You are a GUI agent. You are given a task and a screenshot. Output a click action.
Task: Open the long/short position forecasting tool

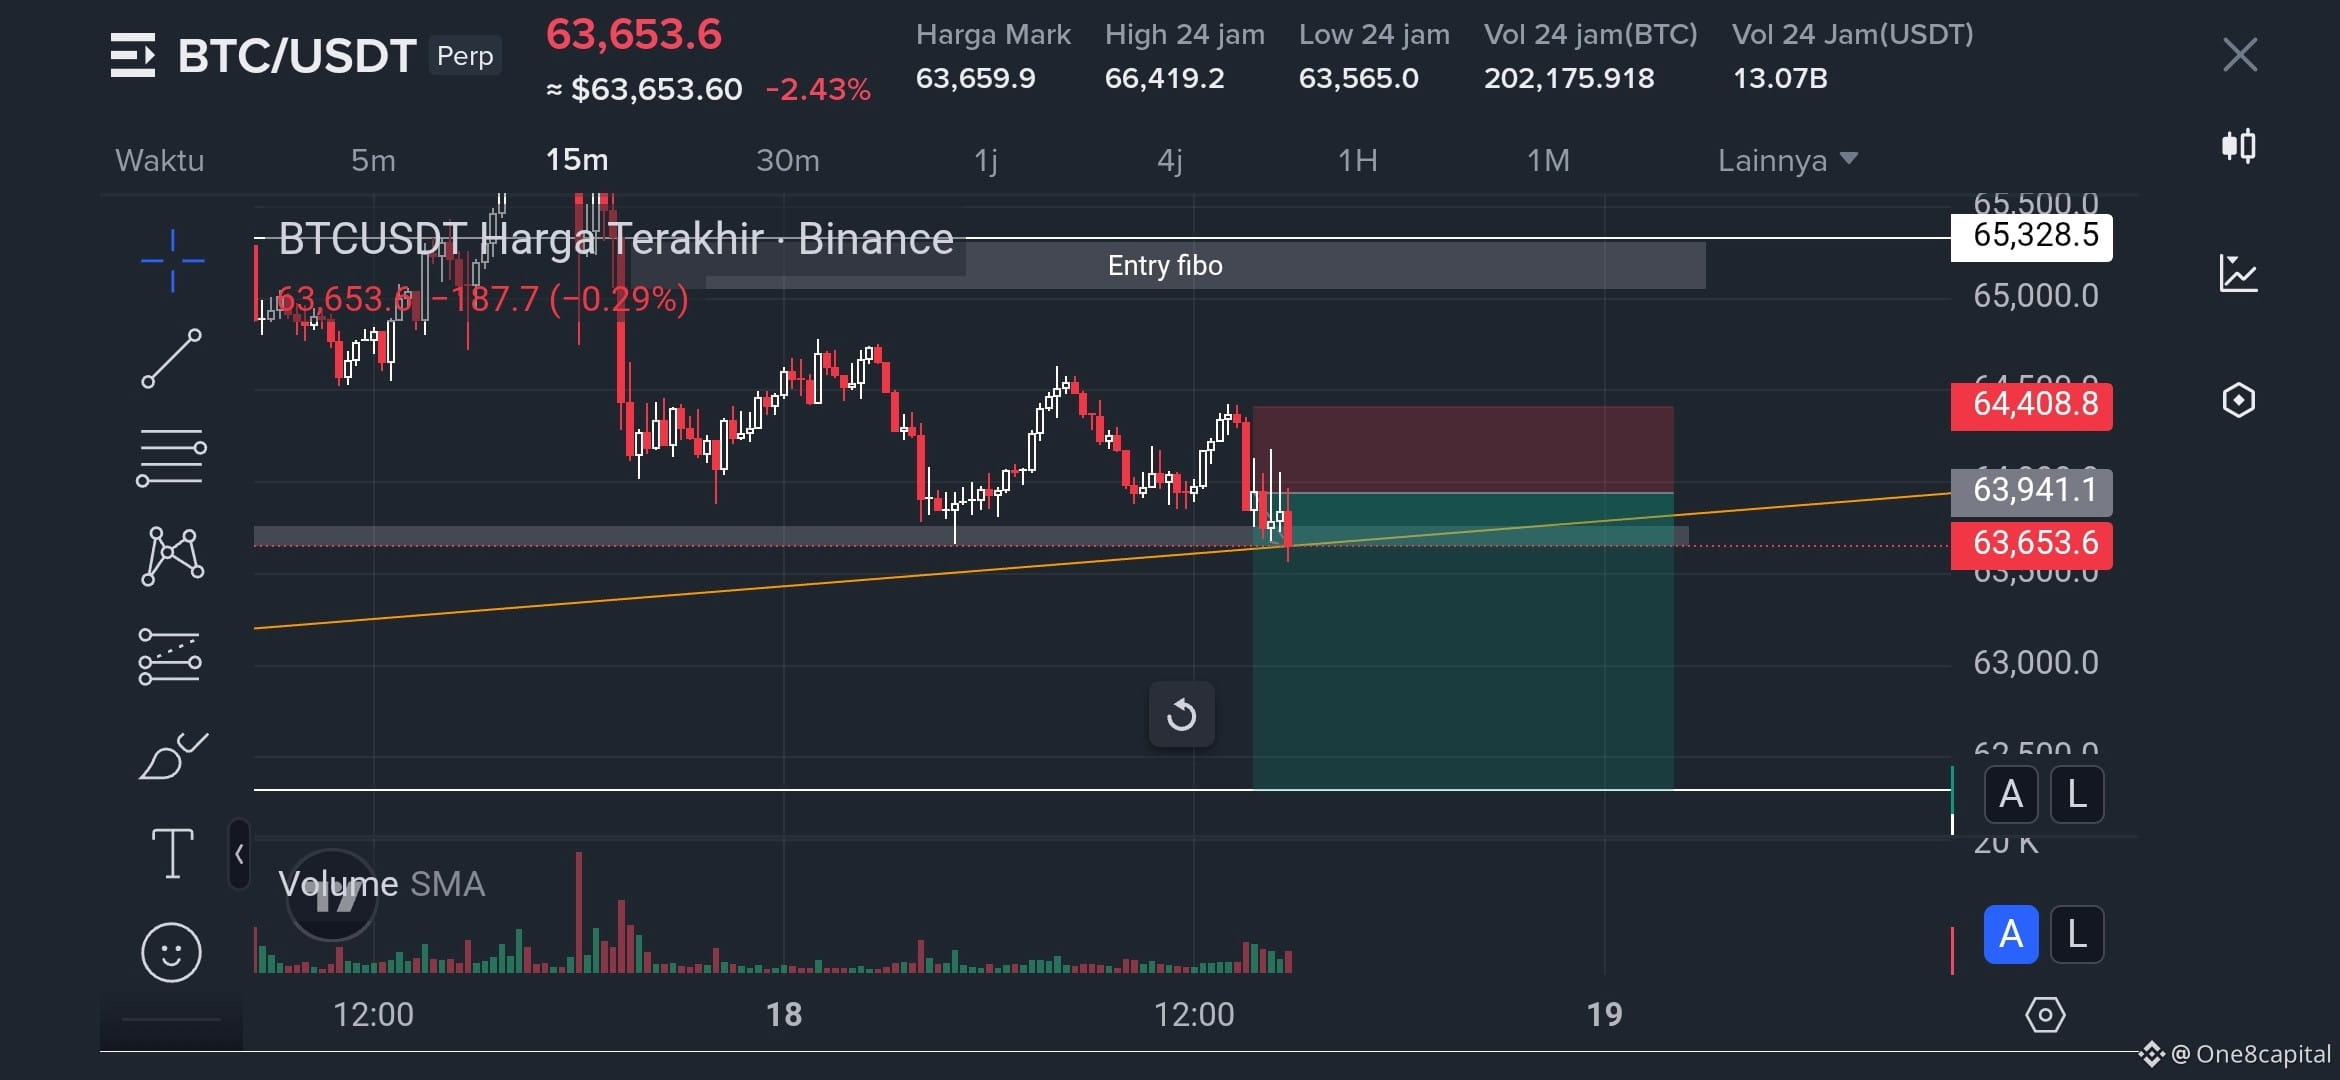tap(170, 656)
